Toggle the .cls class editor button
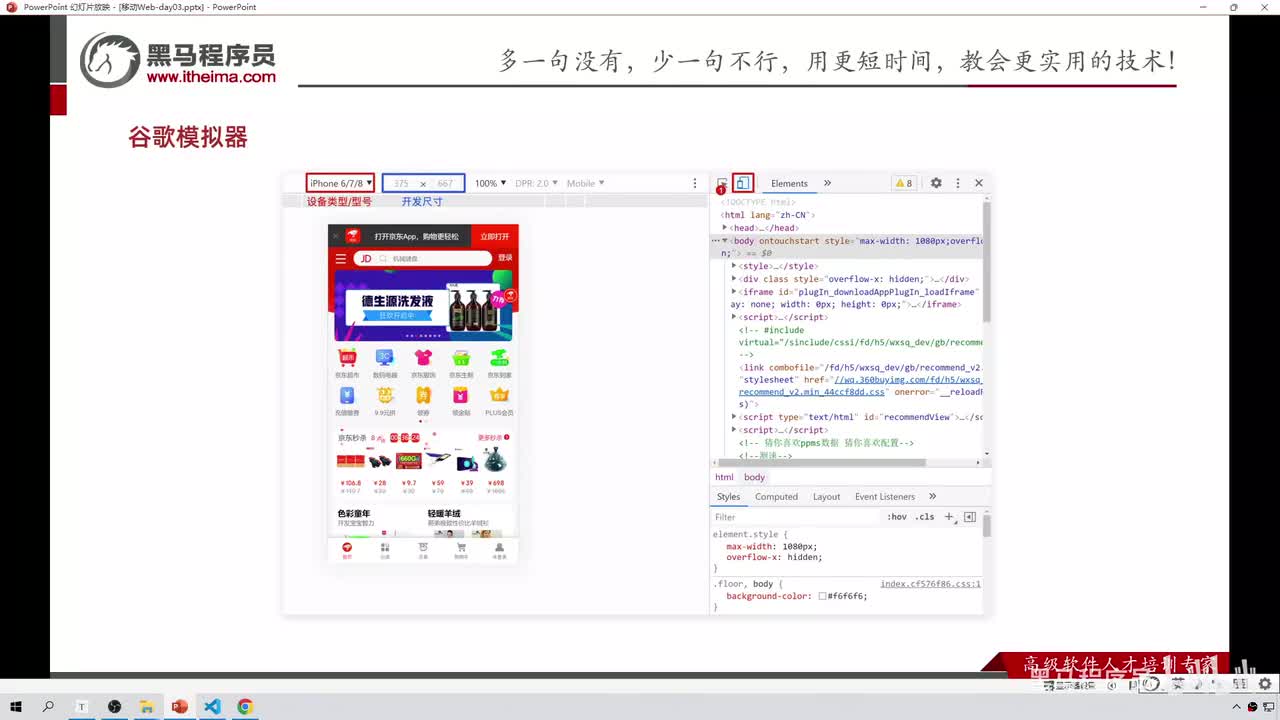Image resolution: width=1280 pixels, height=720 pixels. point(925,517)
